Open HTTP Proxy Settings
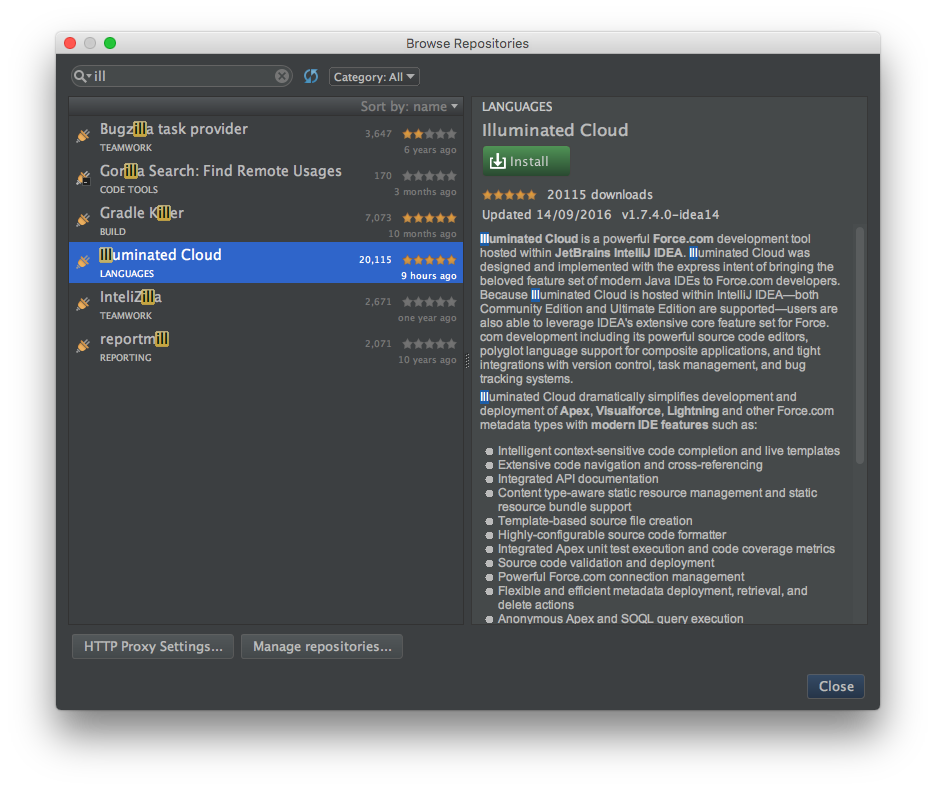The height and width of the screenshot is (790, 936). [x=153, y=647]
